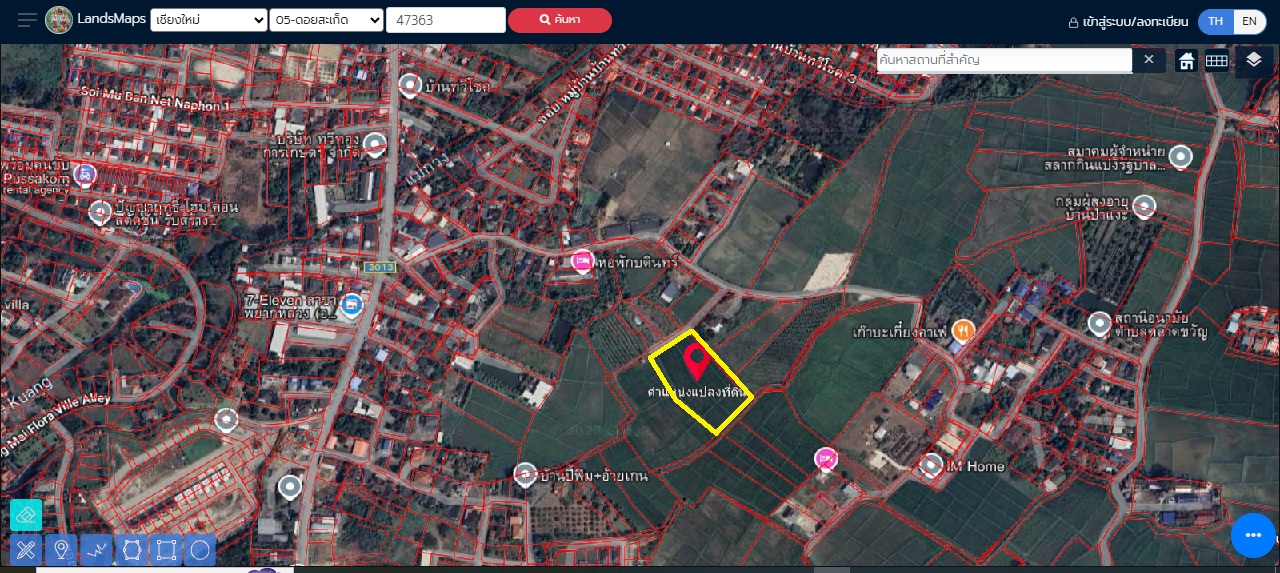Select the polygon drawing tool
Viewport: 1280px width, 573px height.
coord(131,550)
